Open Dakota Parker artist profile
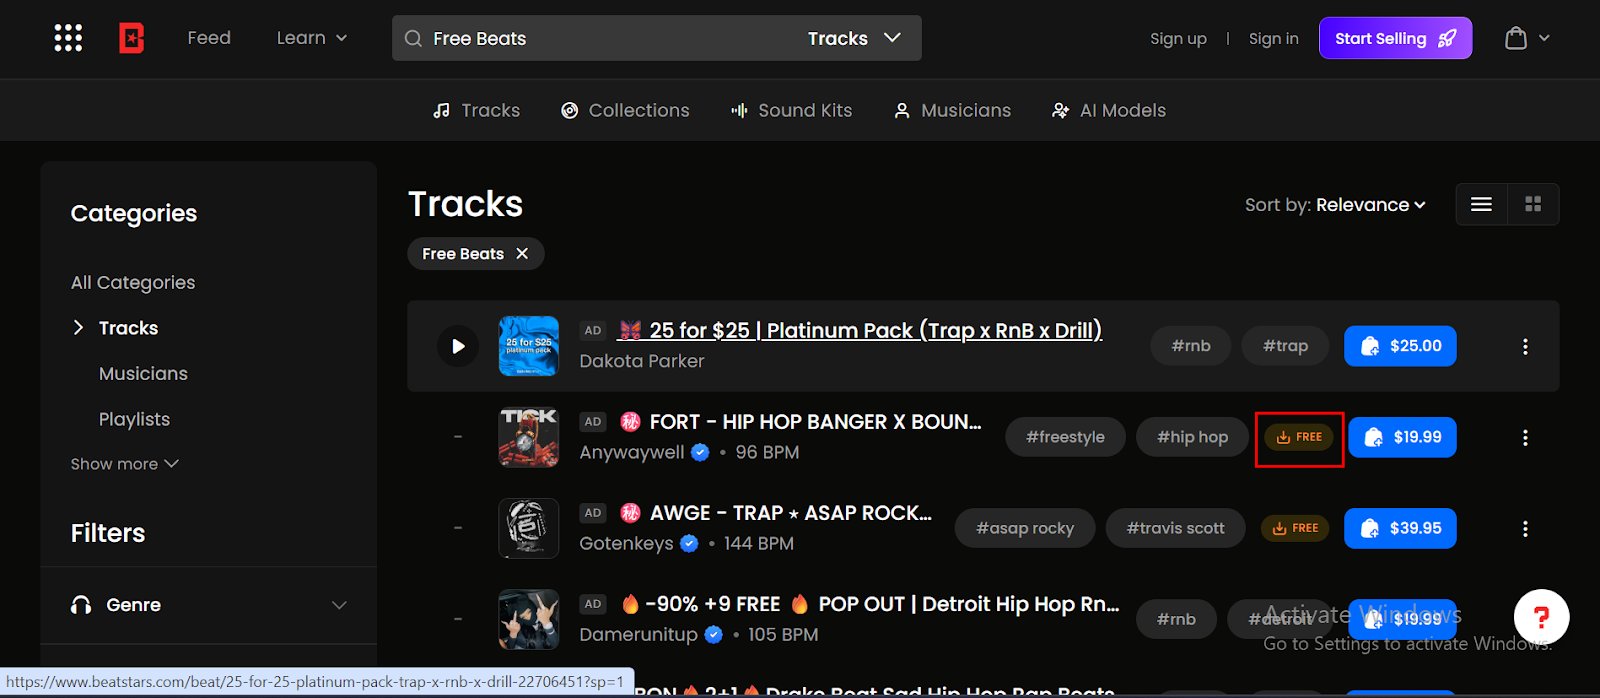 pos(642,361)
